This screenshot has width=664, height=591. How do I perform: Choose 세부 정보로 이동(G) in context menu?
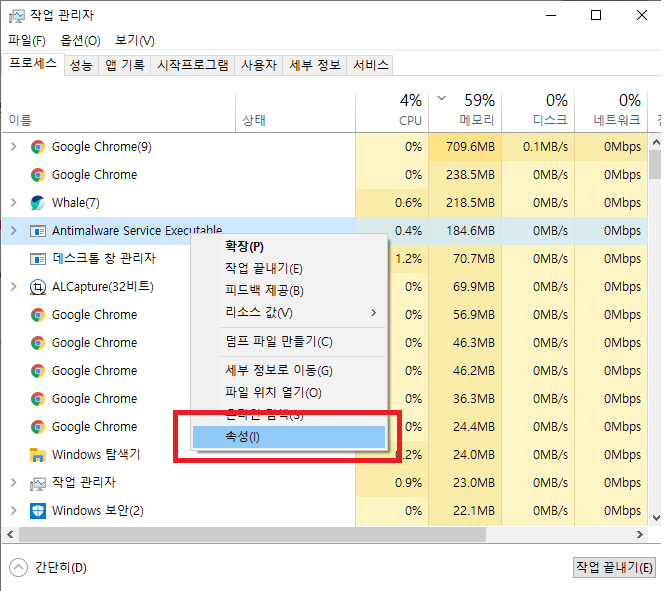pyautogui.click(x=289, y=370)
